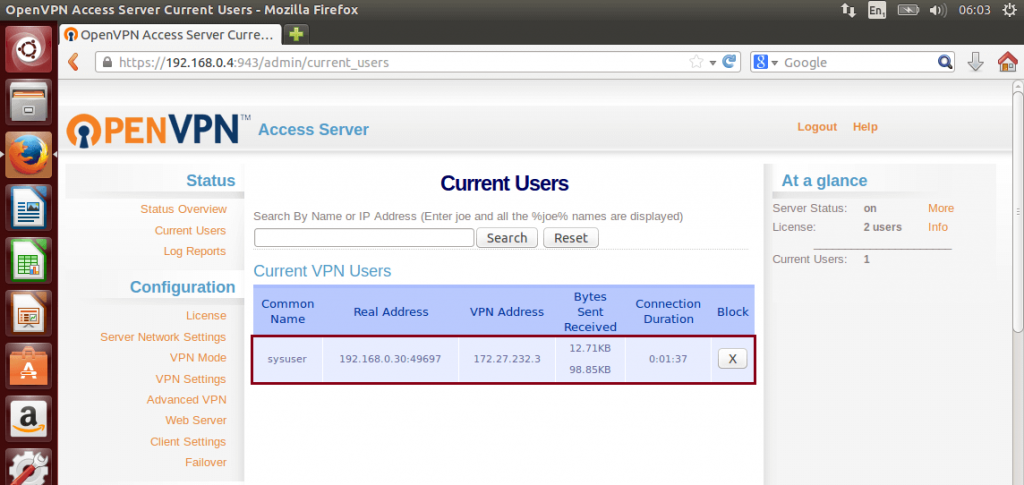Click the padlock icon in the address bar
Viewport: 1024px width, 485px height.
click(x=108, y=63)
